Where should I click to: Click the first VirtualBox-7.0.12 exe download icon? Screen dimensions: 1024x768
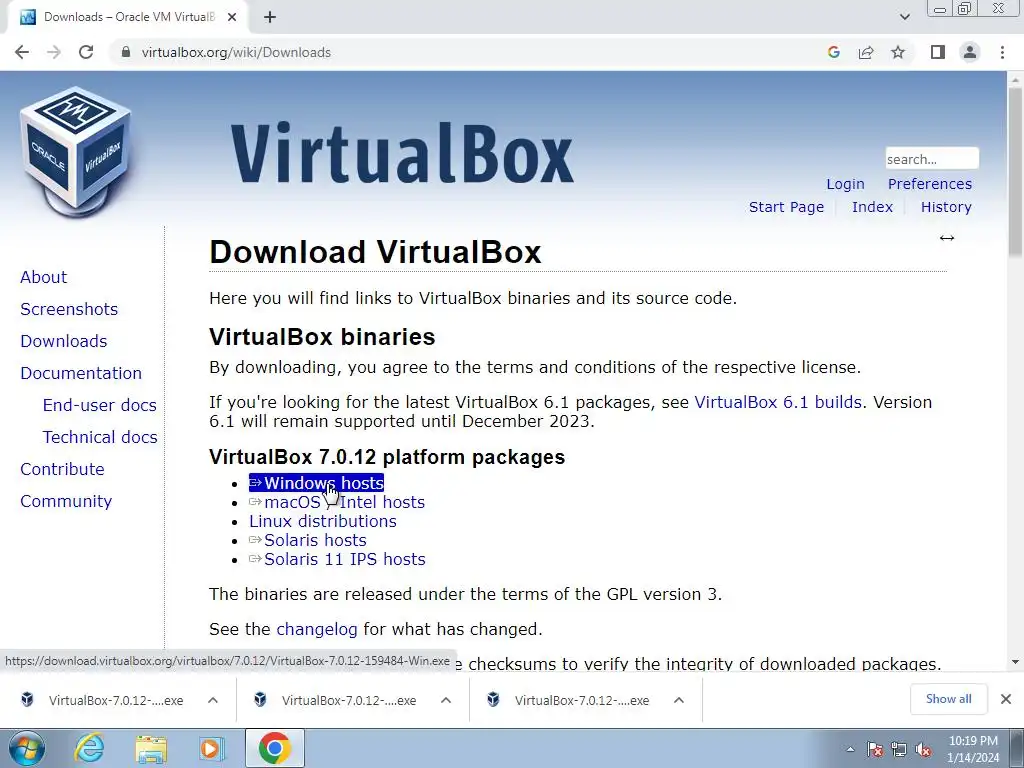27,699
